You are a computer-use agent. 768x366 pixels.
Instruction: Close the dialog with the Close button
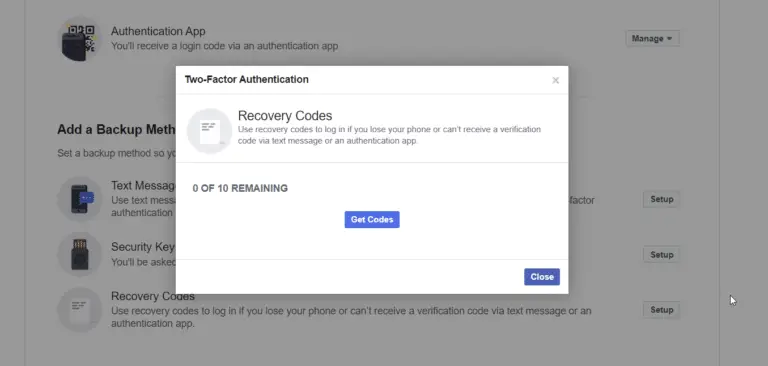pos(542,277)
